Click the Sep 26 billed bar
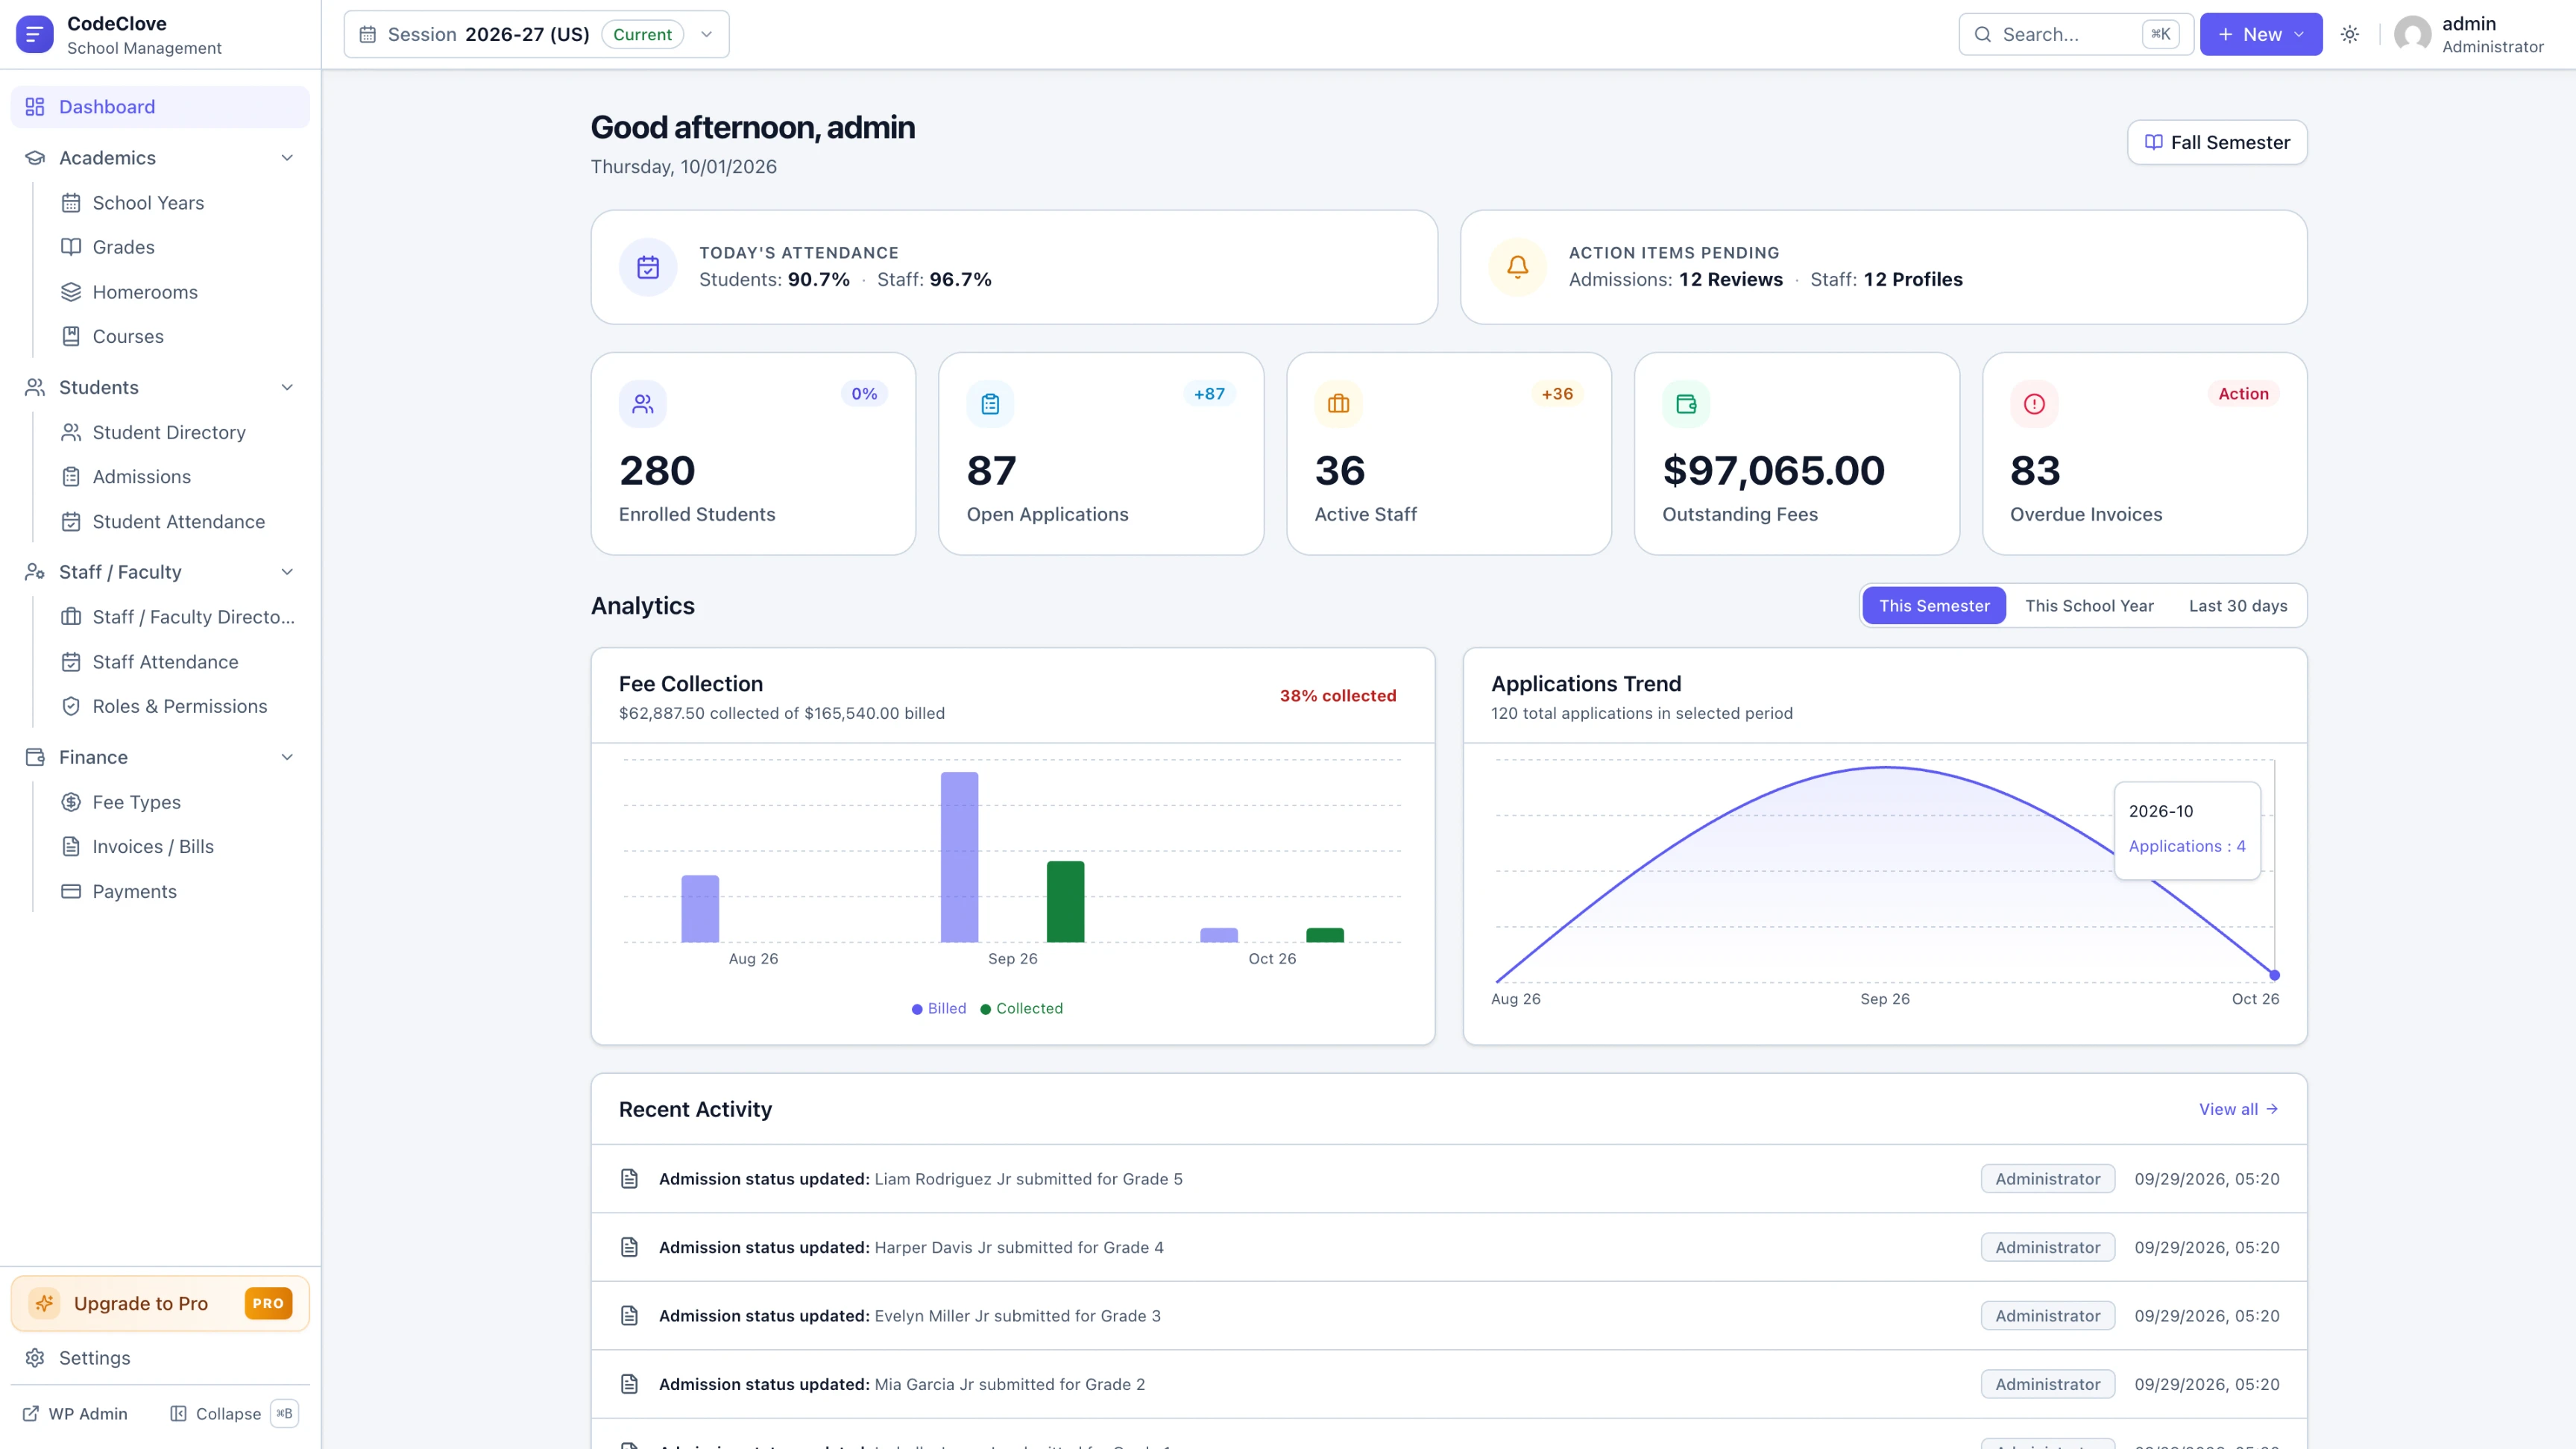 coord(959,857)
